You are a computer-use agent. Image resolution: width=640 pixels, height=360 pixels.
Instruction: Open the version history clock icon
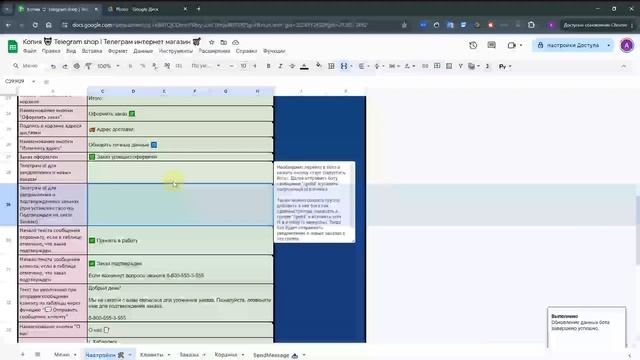pyautogui.click(x=473, y=45)
